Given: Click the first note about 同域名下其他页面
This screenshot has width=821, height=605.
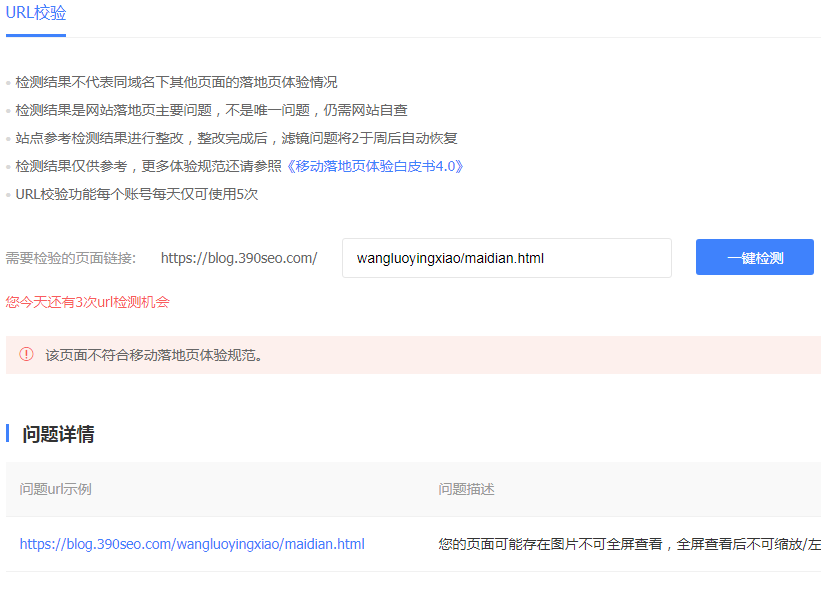Looking at the screenshot, I should pyautogui.click(x=176, y=82).
